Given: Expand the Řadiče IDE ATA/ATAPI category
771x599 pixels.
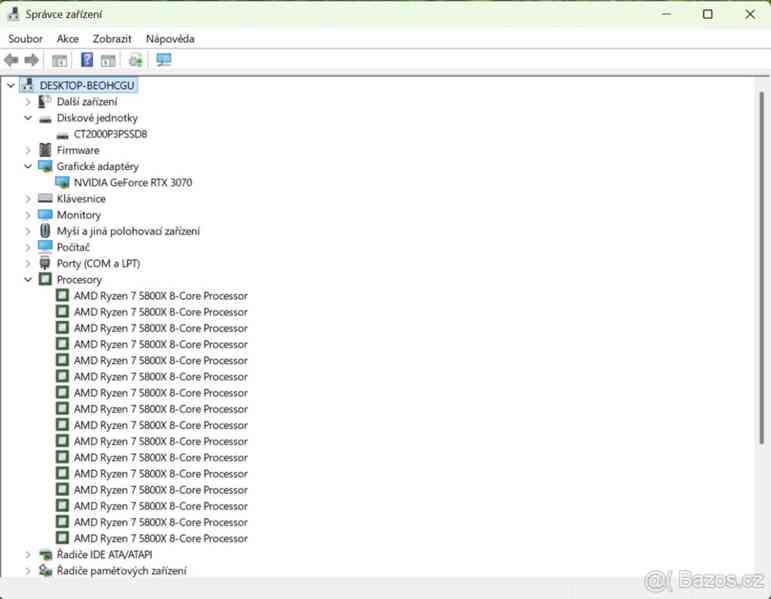Looking at the screenshot, I should tap(28, 555).
